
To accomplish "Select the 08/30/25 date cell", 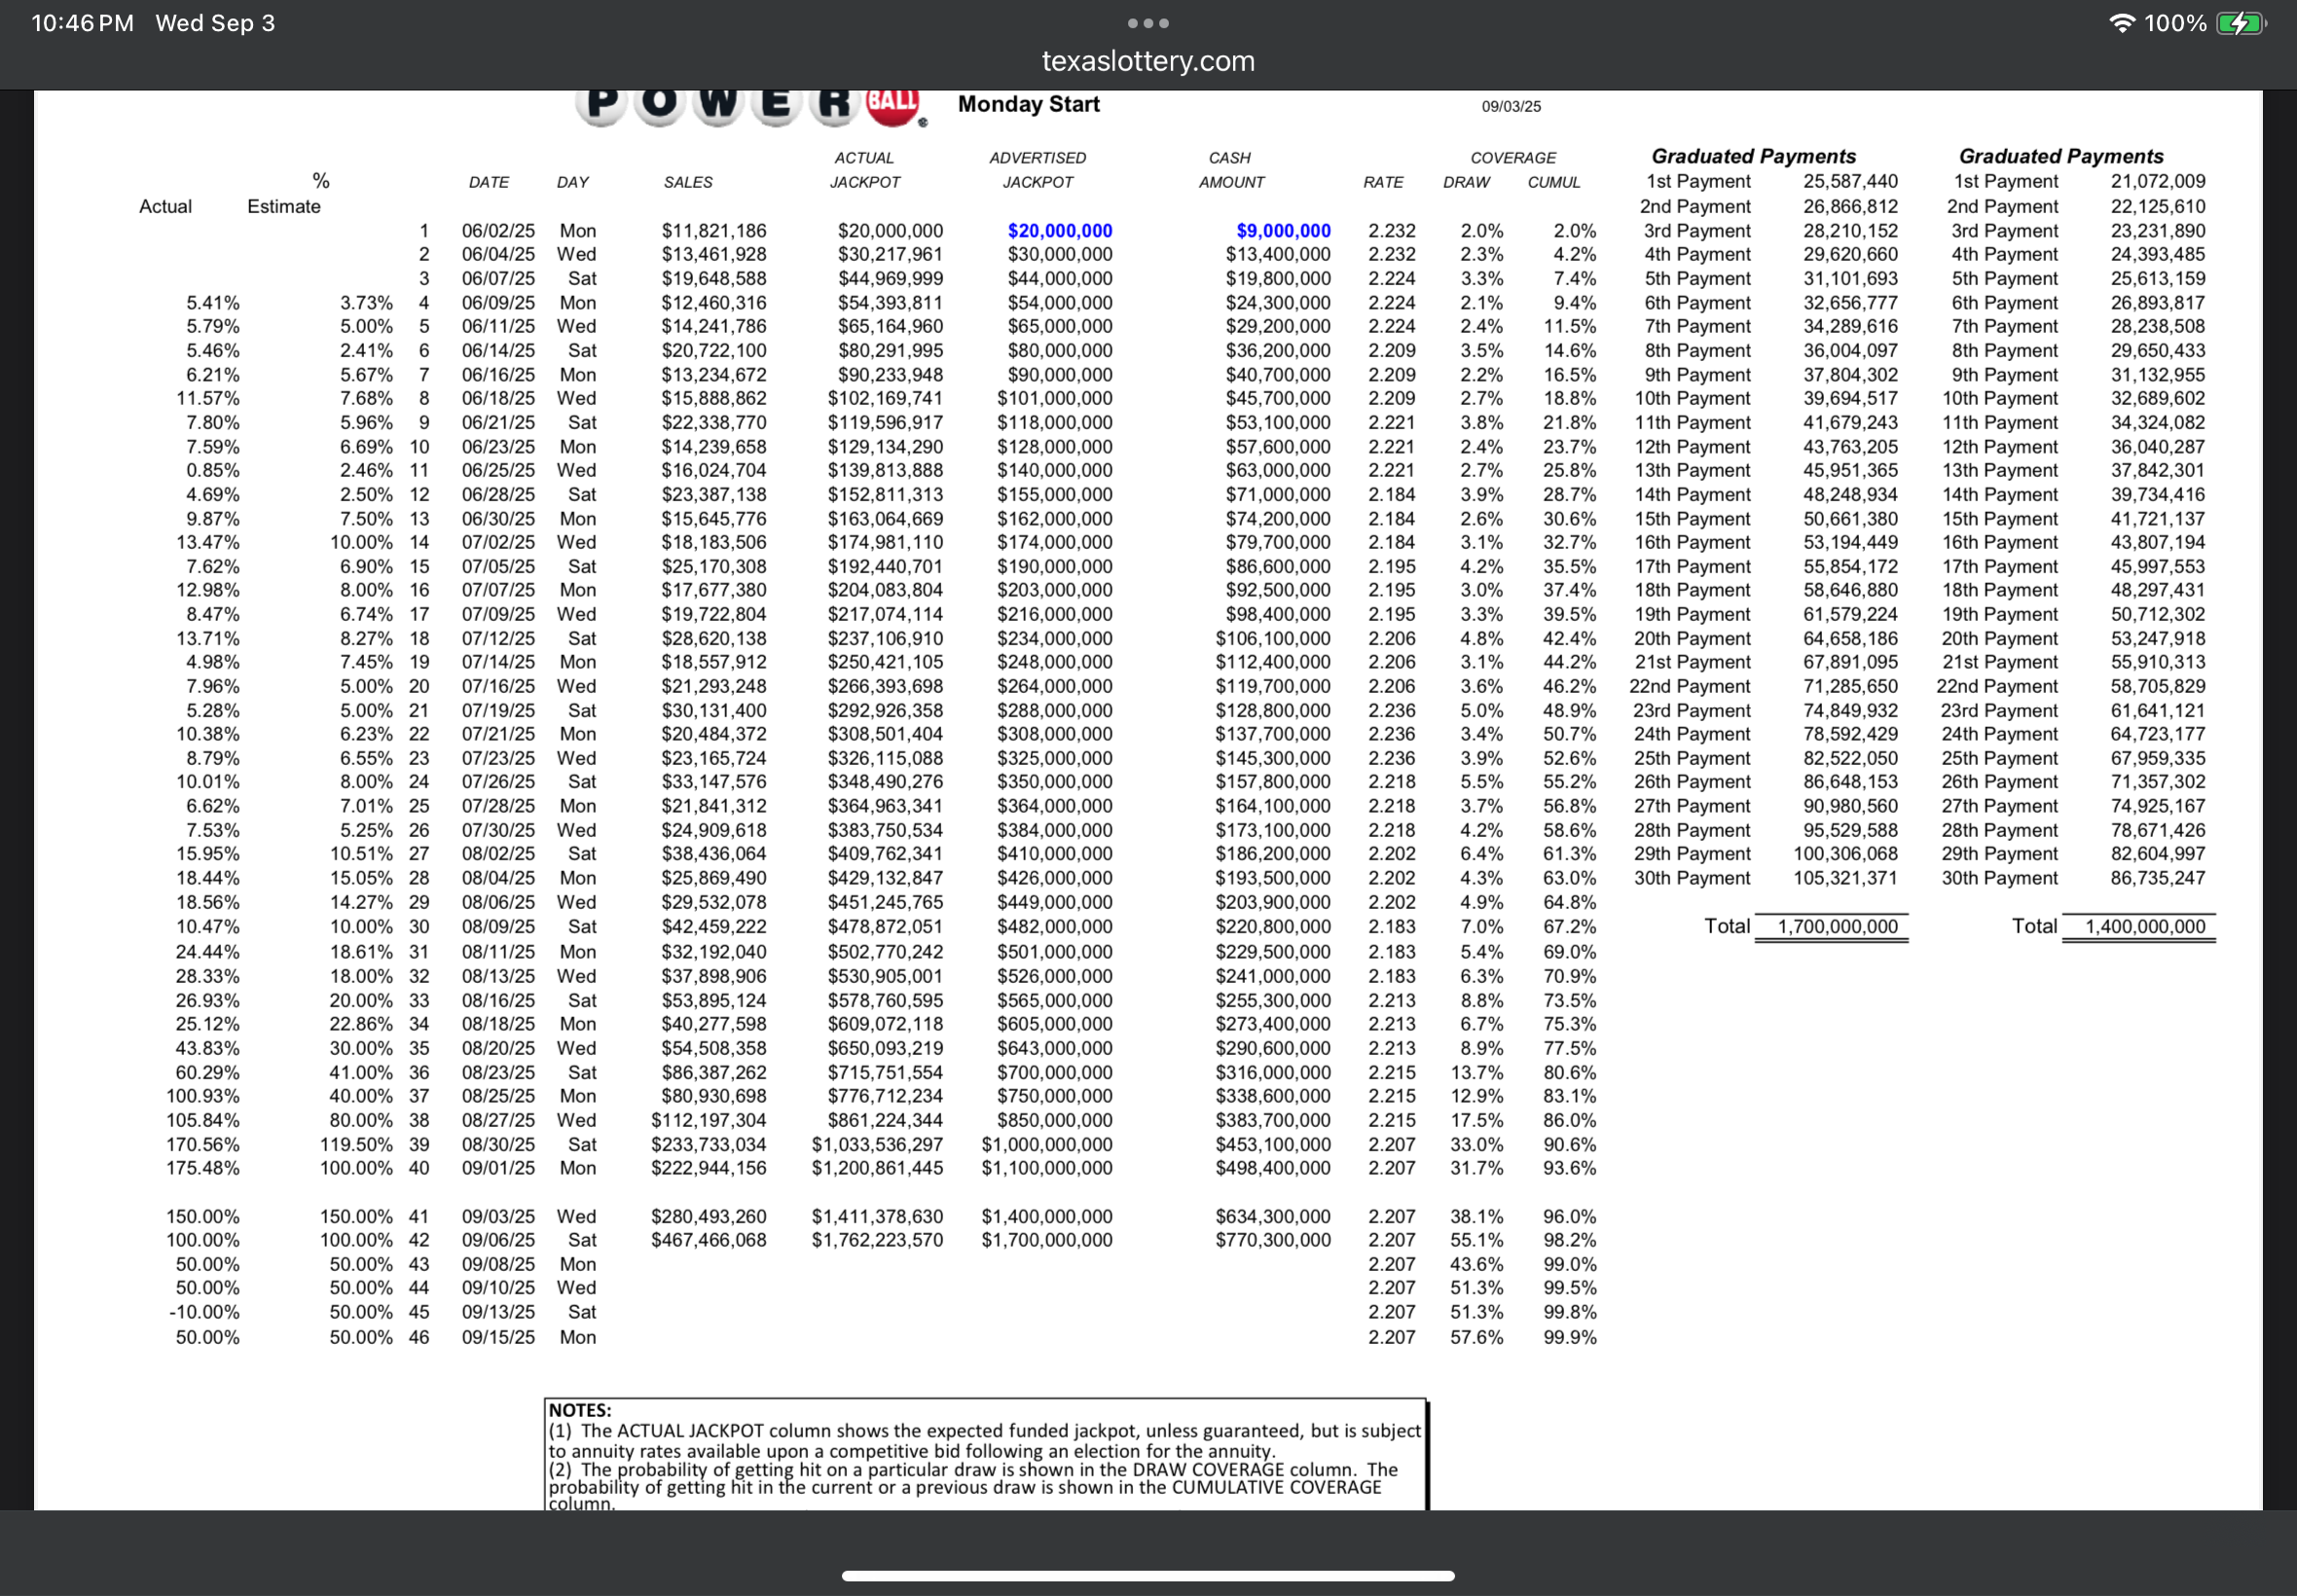I will [x=498, y=1145].
